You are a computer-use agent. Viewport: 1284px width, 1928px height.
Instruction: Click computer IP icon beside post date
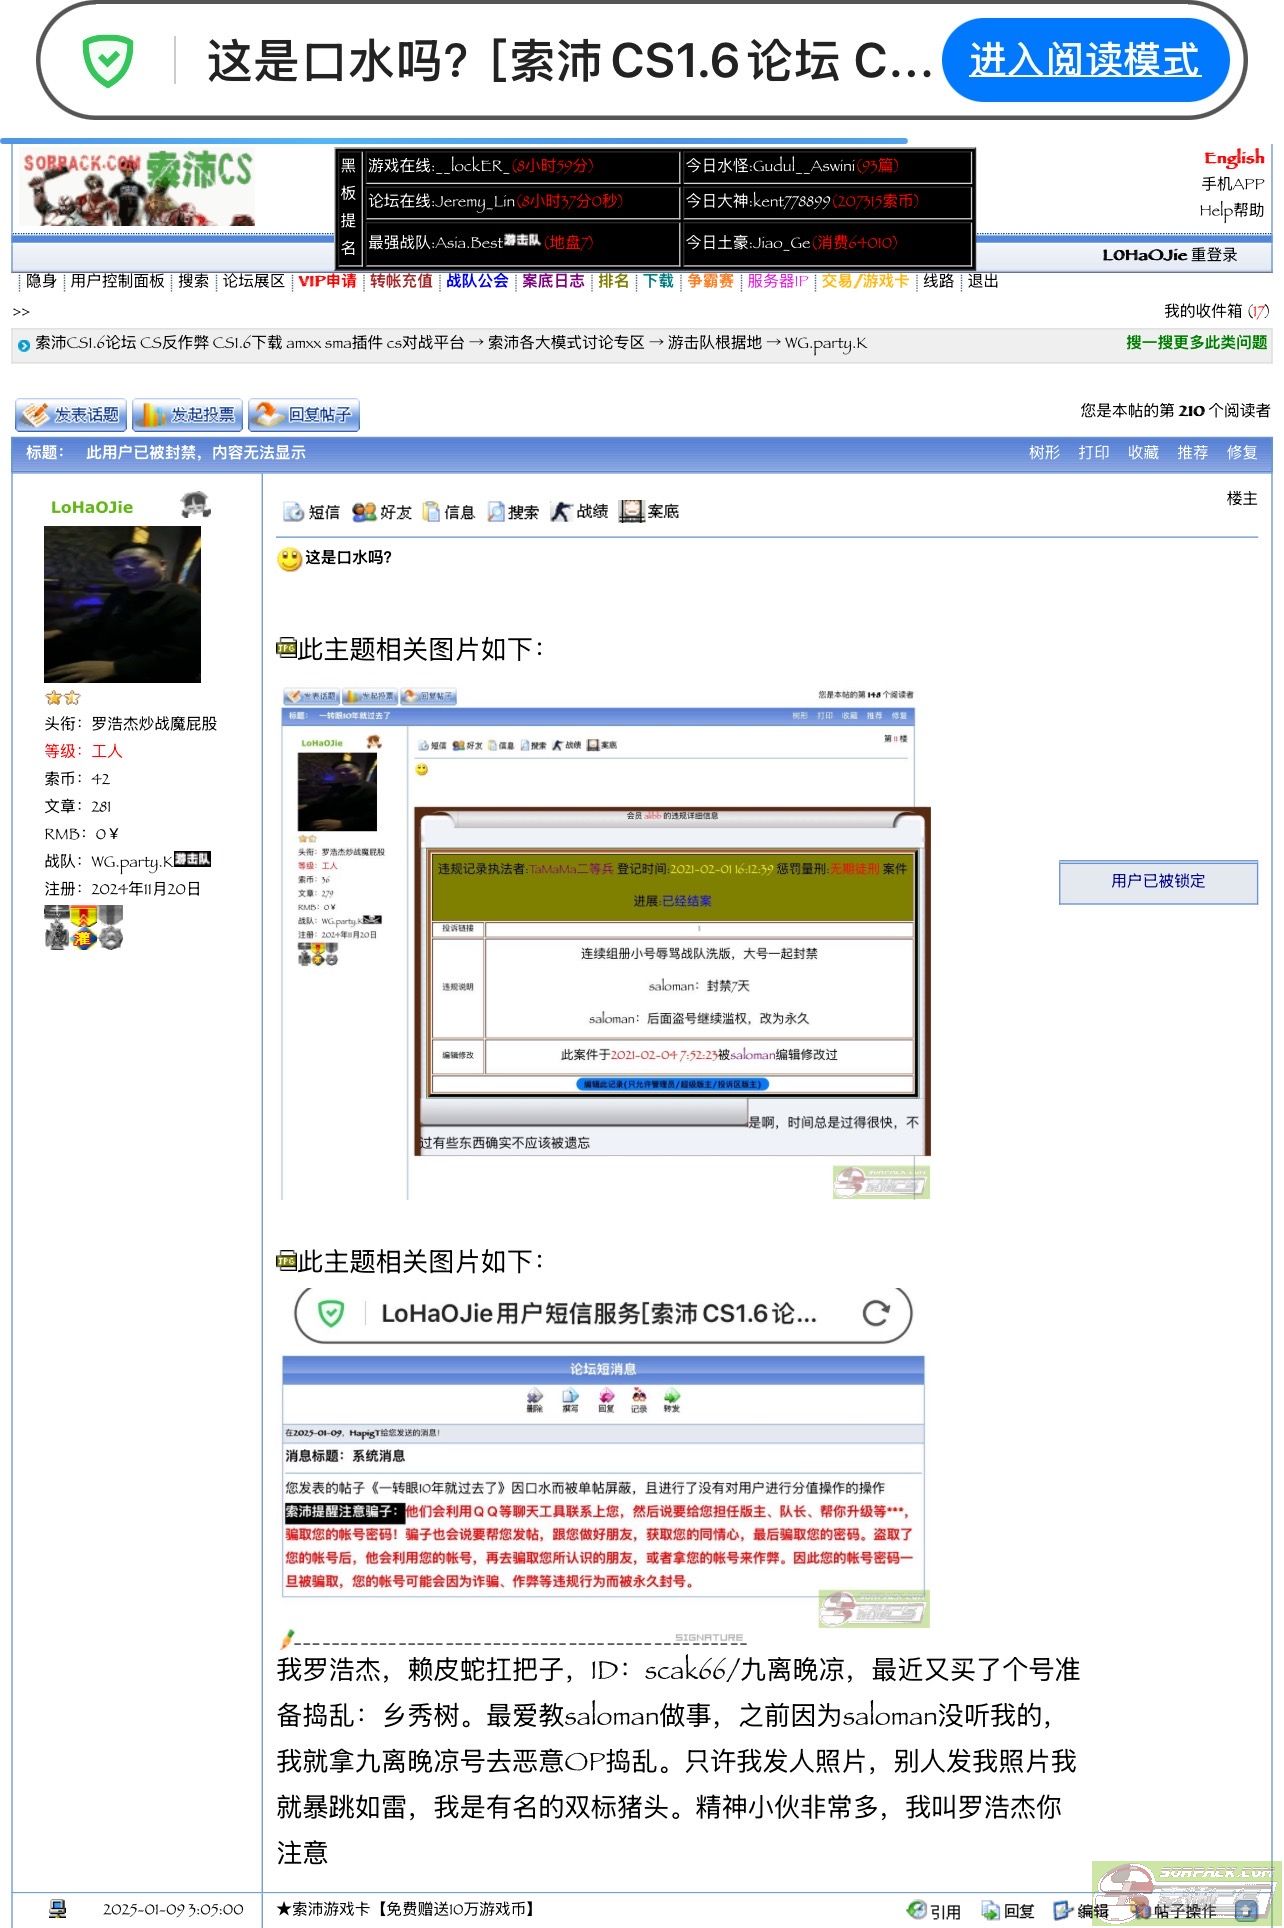pos(58,1909)
